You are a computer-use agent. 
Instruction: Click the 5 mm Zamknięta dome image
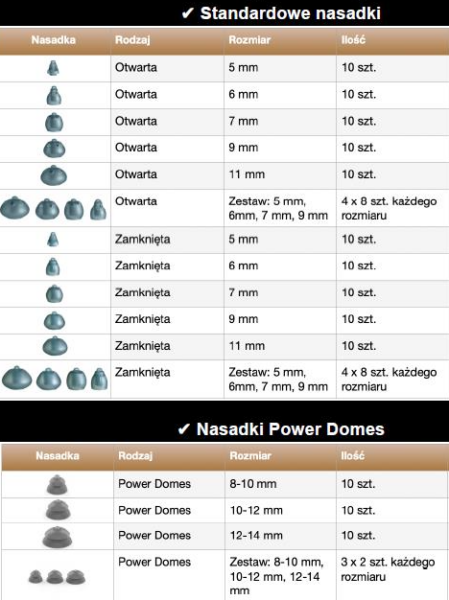[53, 240]
